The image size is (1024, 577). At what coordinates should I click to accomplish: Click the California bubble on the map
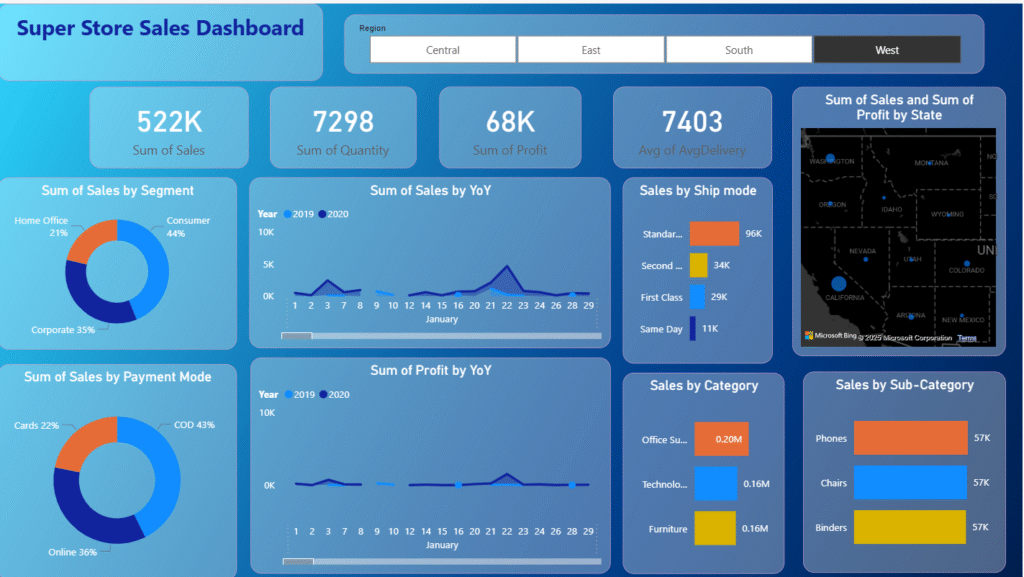point(838,283)
